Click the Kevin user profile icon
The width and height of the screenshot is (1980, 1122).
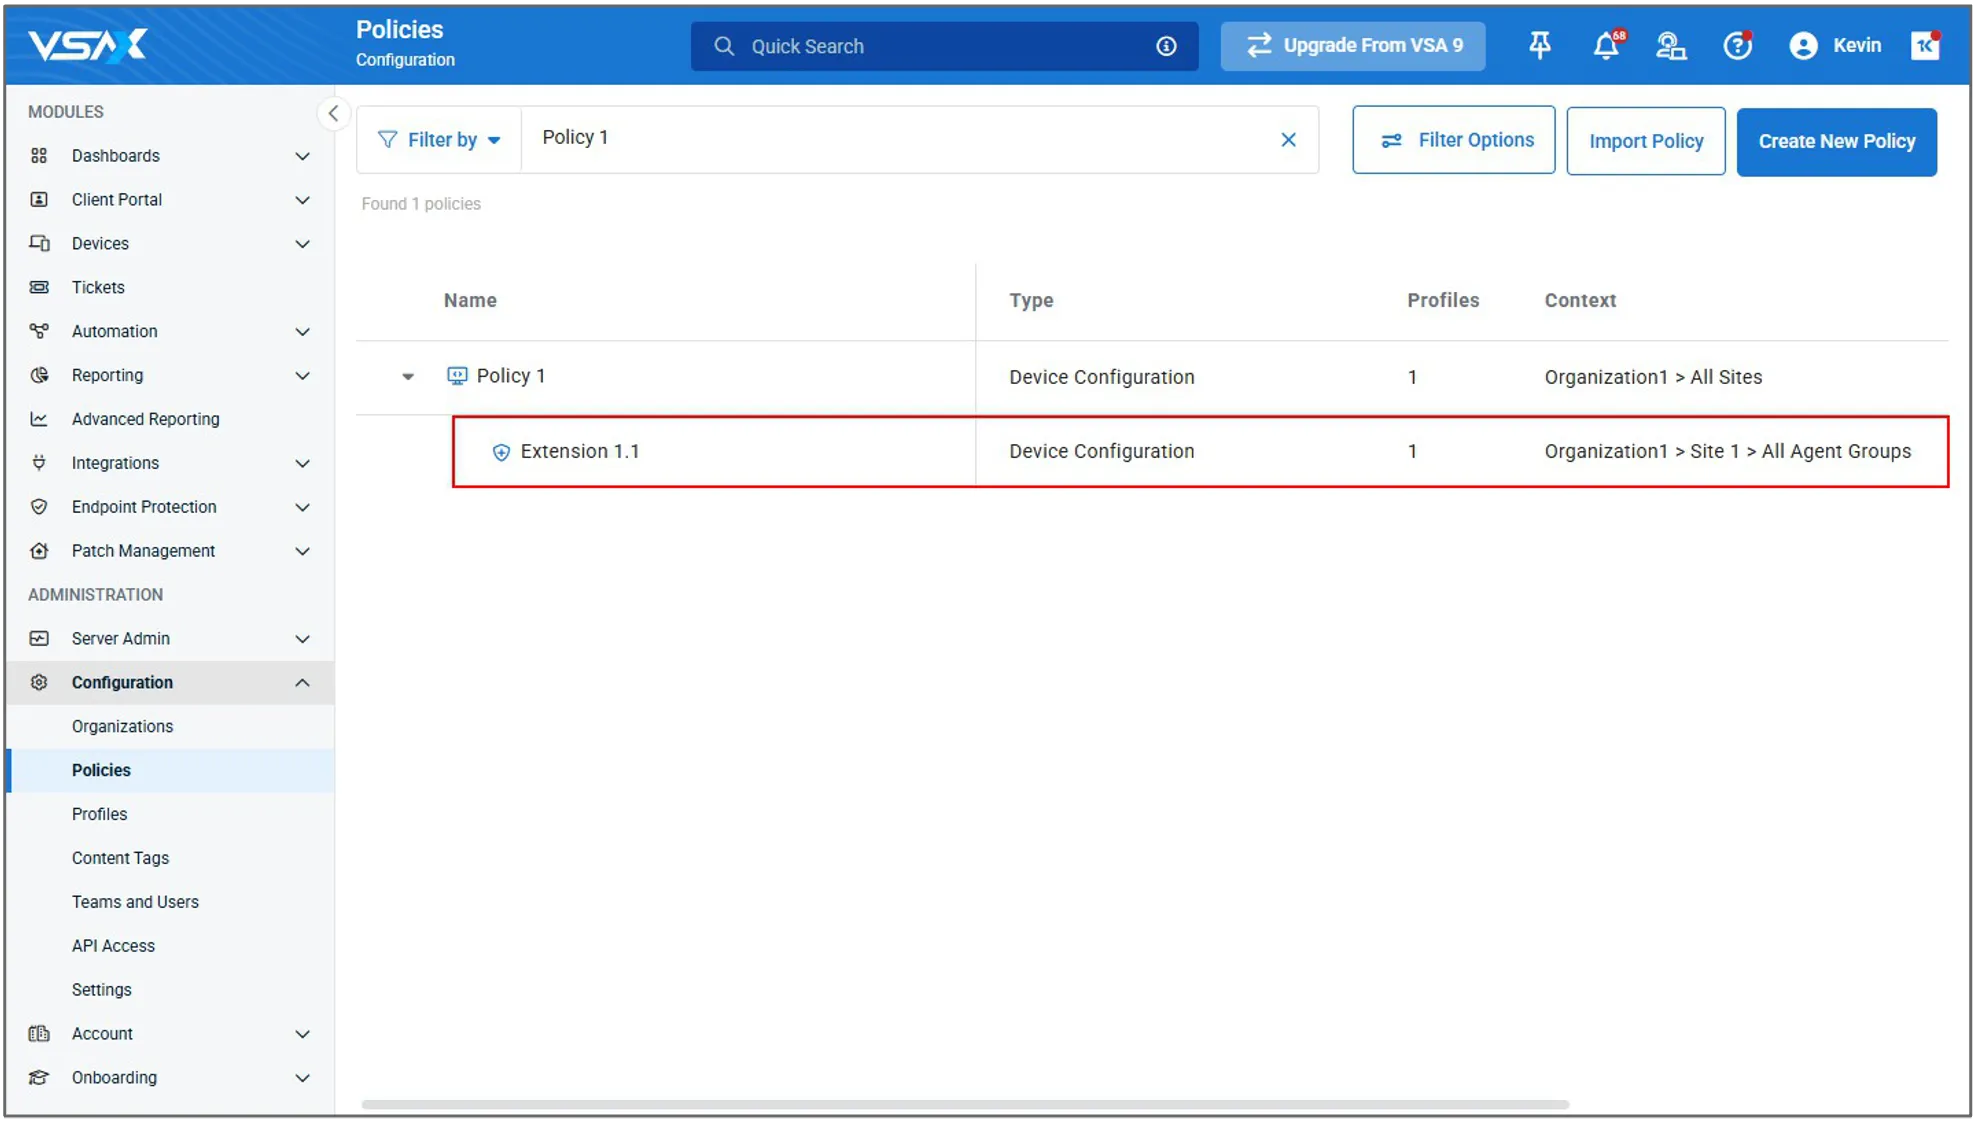tap(1803, 45)
